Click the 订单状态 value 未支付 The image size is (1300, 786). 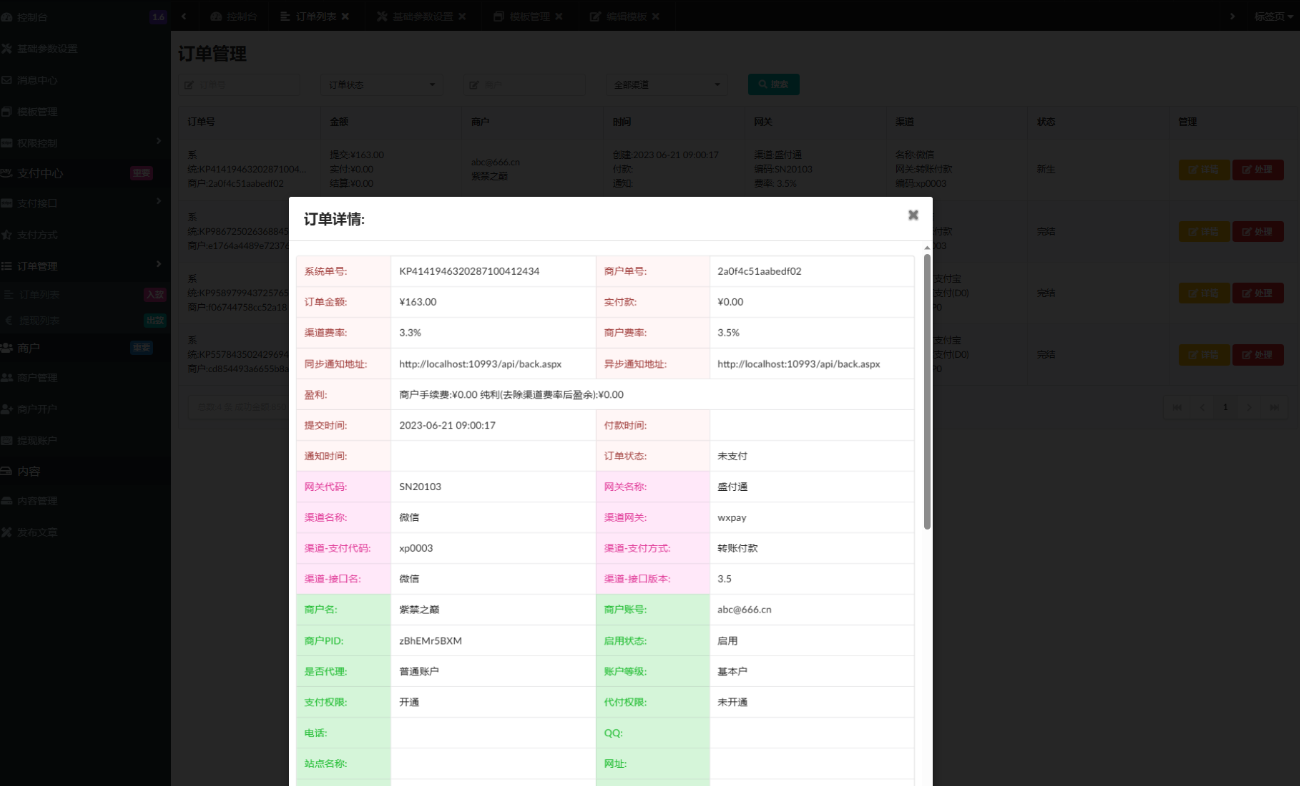point(732,456)
